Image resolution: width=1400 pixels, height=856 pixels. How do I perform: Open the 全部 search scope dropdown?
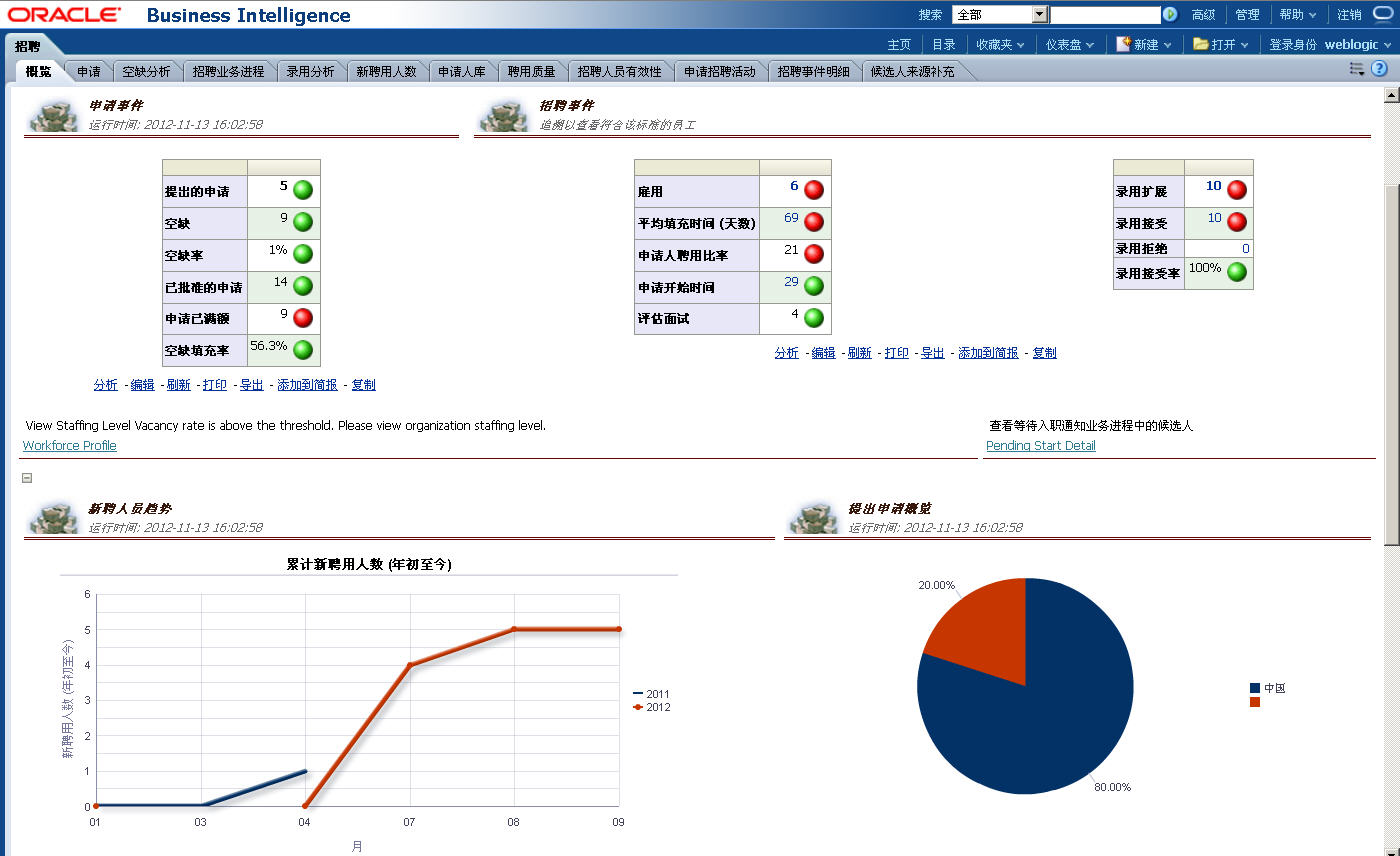point(1038,14)
